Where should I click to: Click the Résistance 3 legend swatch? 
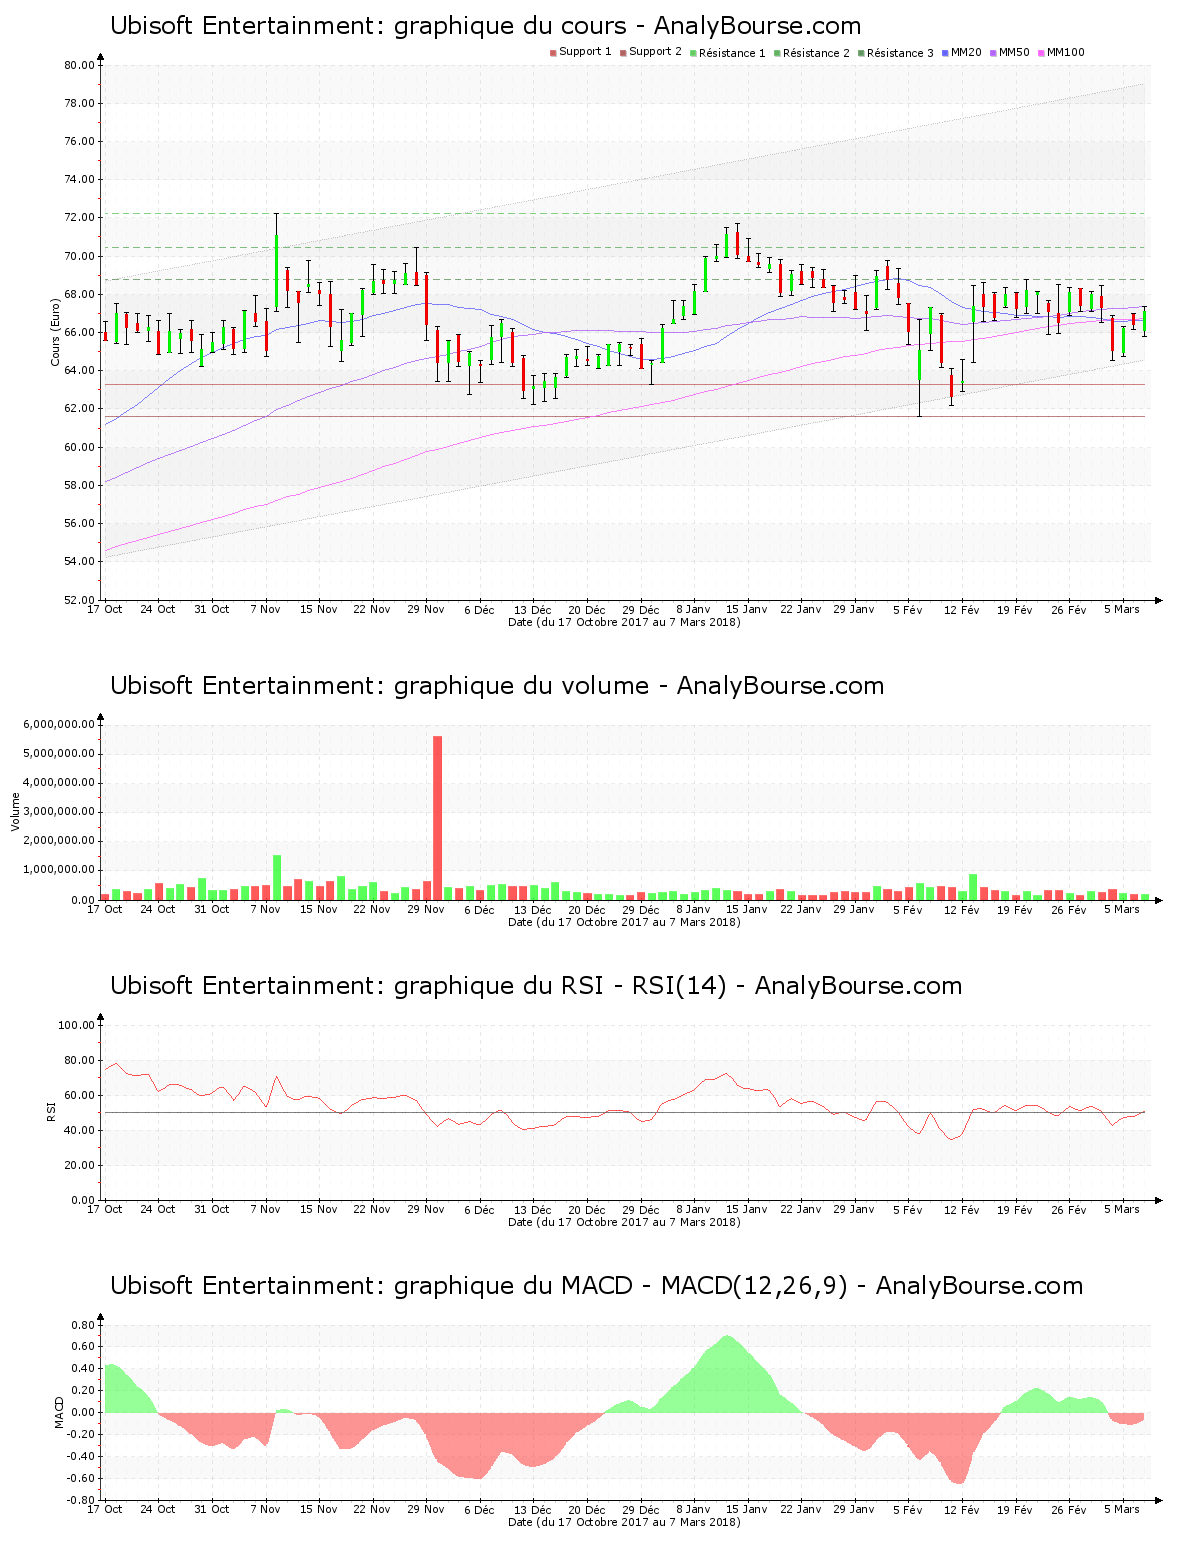coord(861,53)
